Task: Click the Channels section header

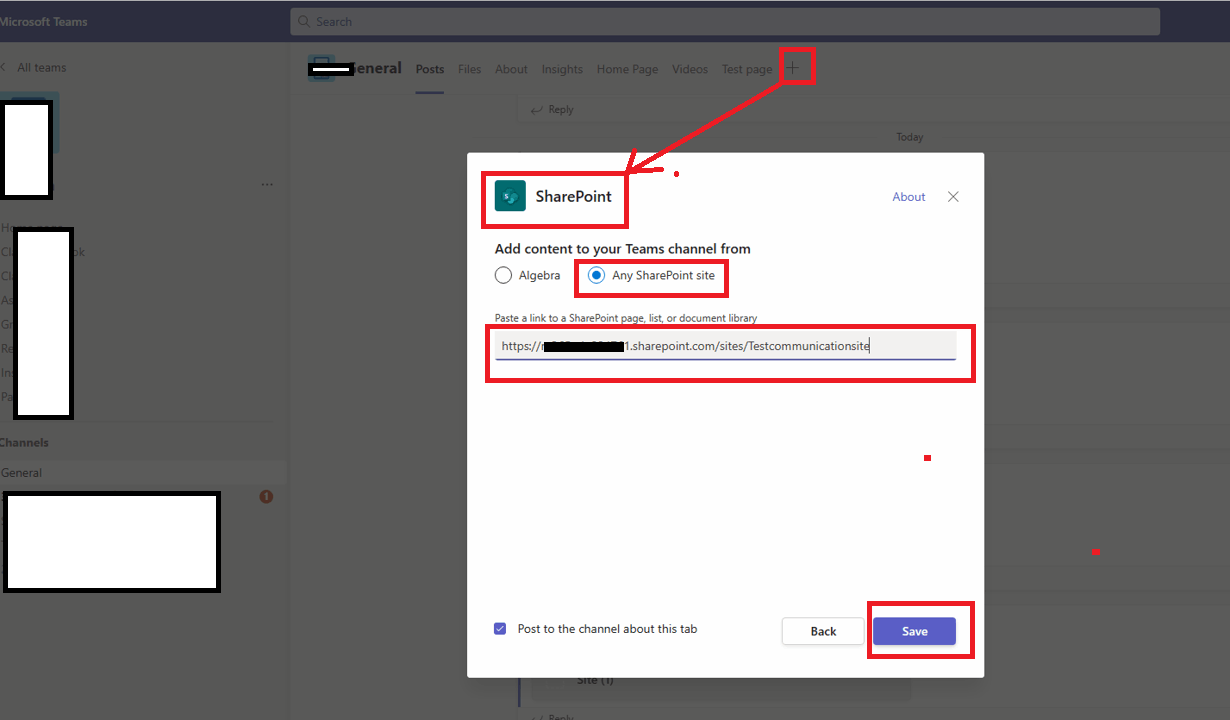Action: [x=25, y=442]
